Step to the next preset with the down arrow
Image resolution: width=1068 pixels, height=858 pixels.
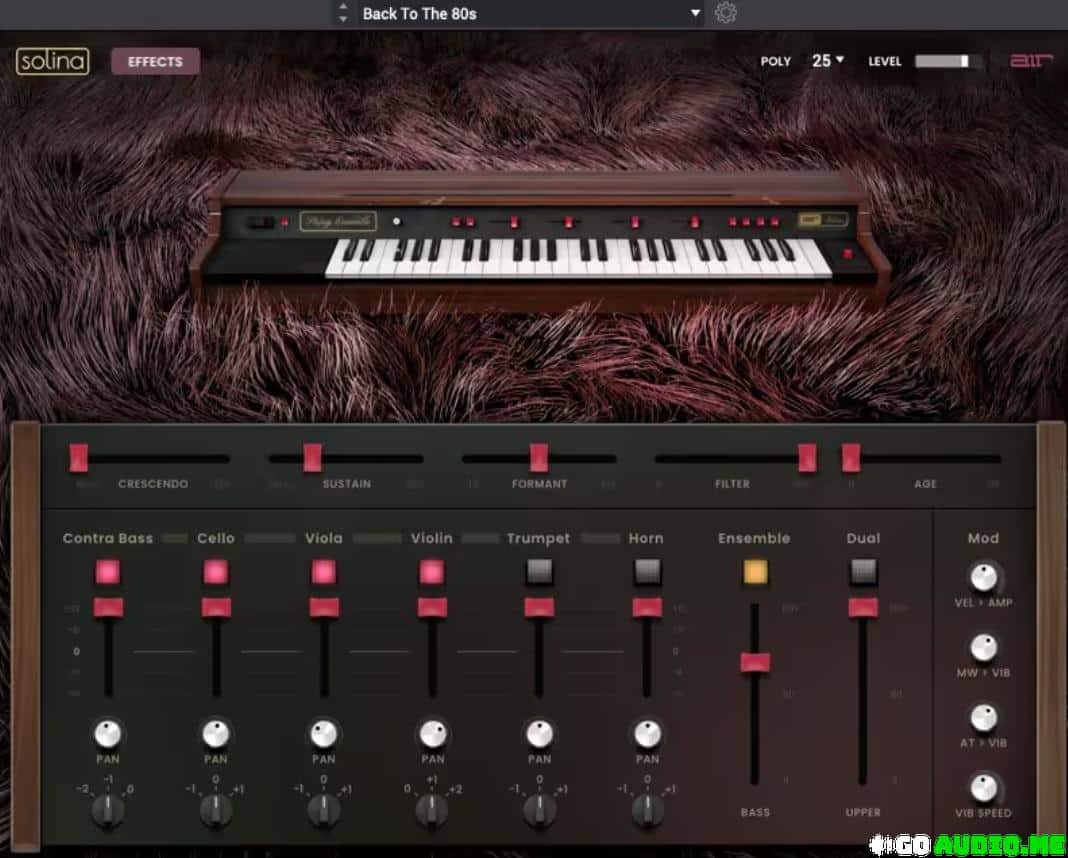[343, 19]
